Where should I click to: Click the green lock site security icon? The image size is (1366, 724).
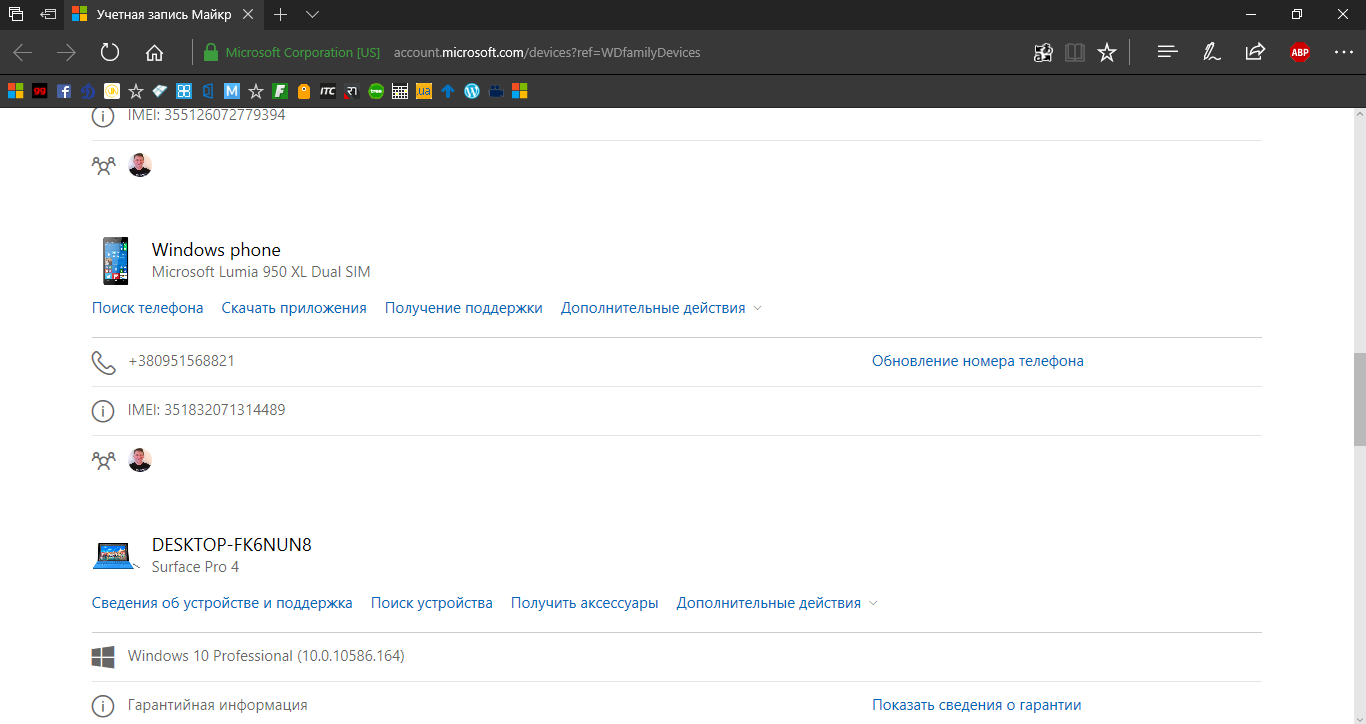tap(210, 52)
